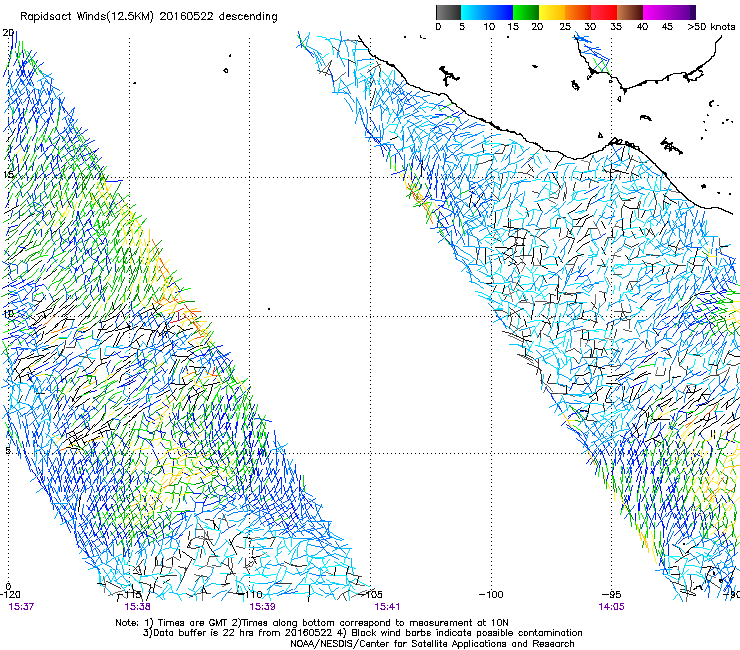Click the '15' latitude axis label
The width and height of the screenshot is (740, 650).
(x=8, y=175)
